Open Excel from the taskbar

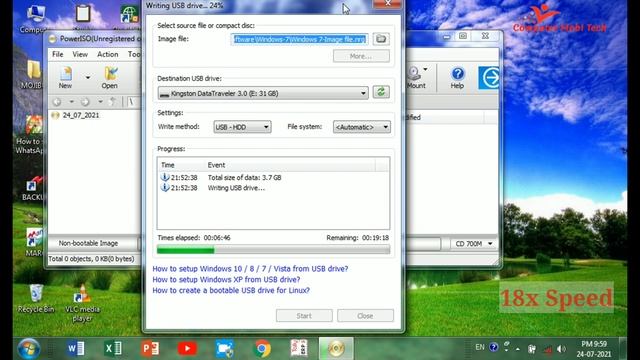point(113,349)
